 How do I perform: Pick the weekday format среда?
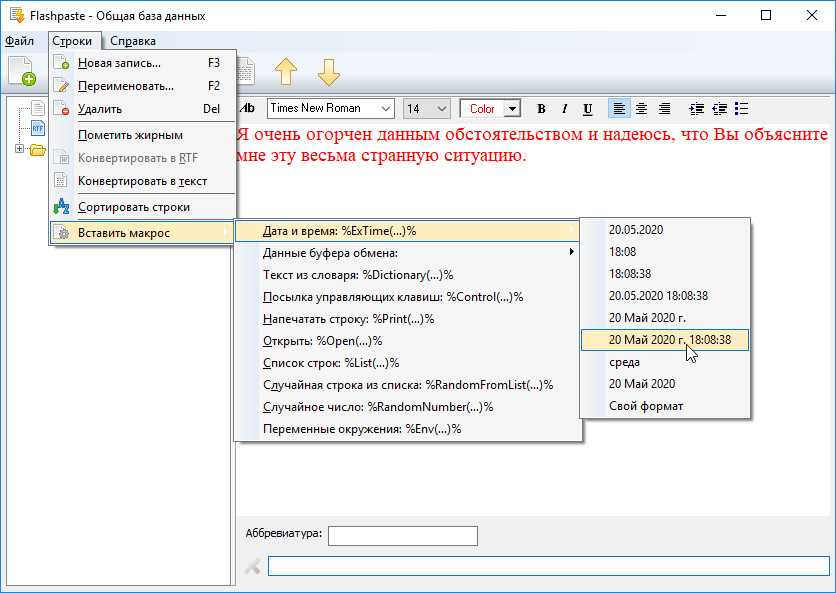tap(665, 362)
